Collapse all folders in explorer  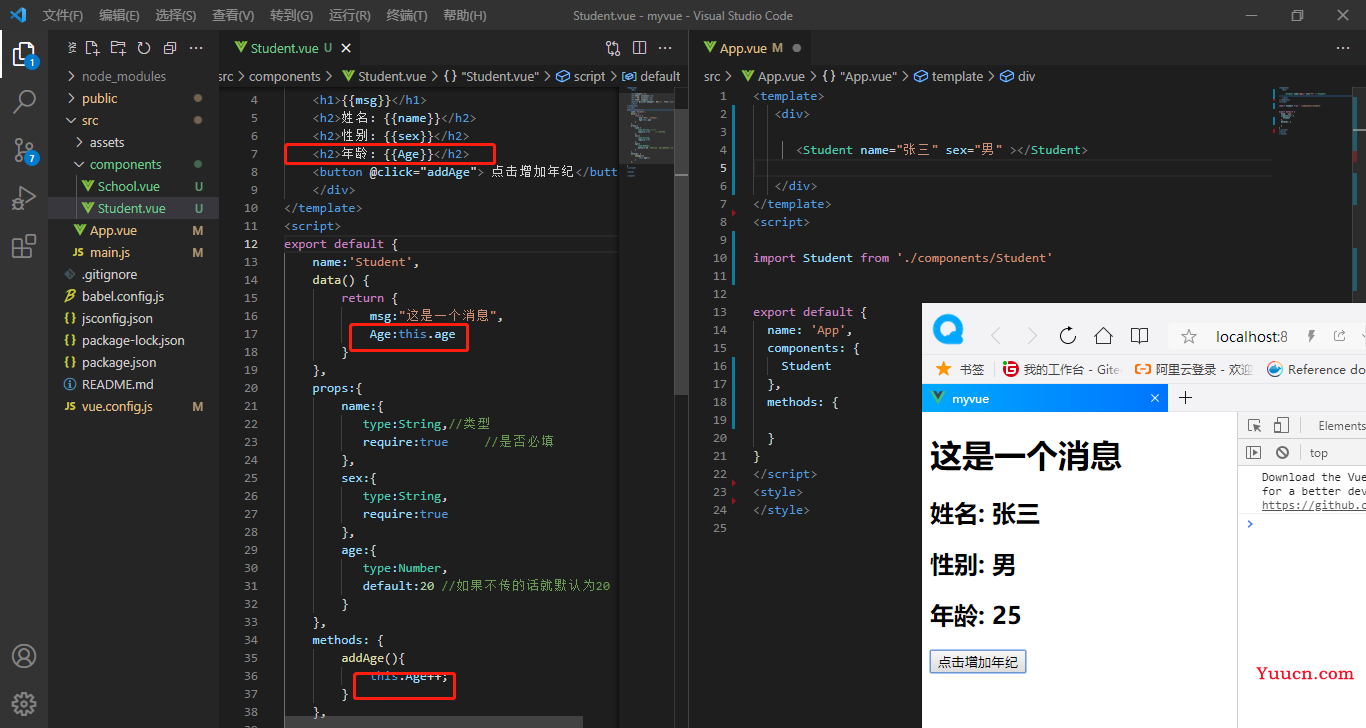170,48
